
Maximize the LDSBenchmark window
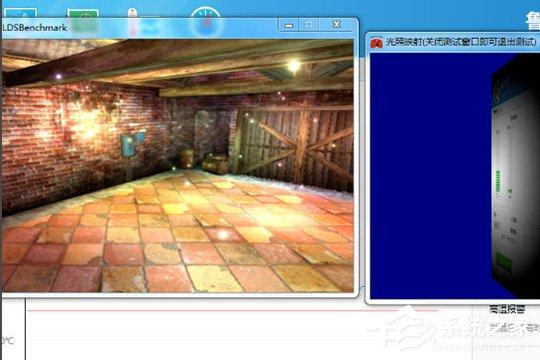pos(309,25)
